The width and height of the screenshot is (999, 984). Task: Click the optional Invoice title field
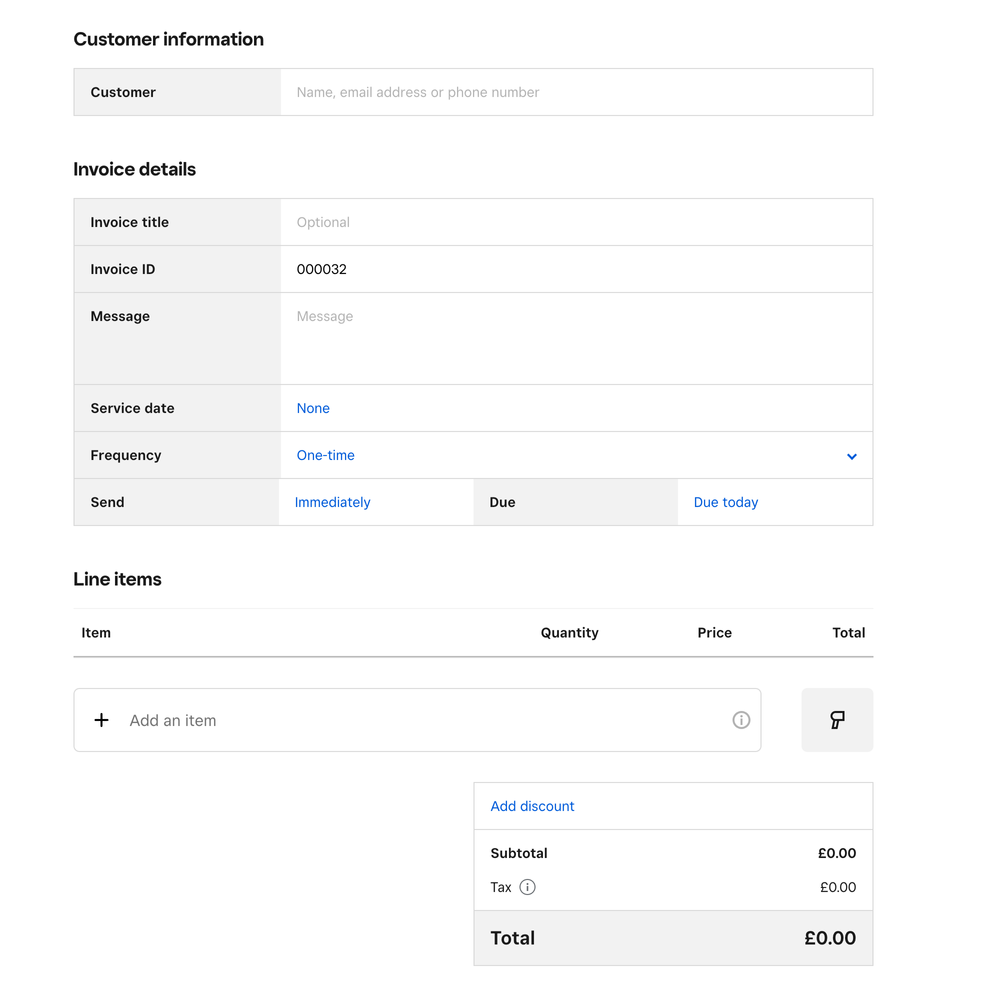tap(575, 222)
